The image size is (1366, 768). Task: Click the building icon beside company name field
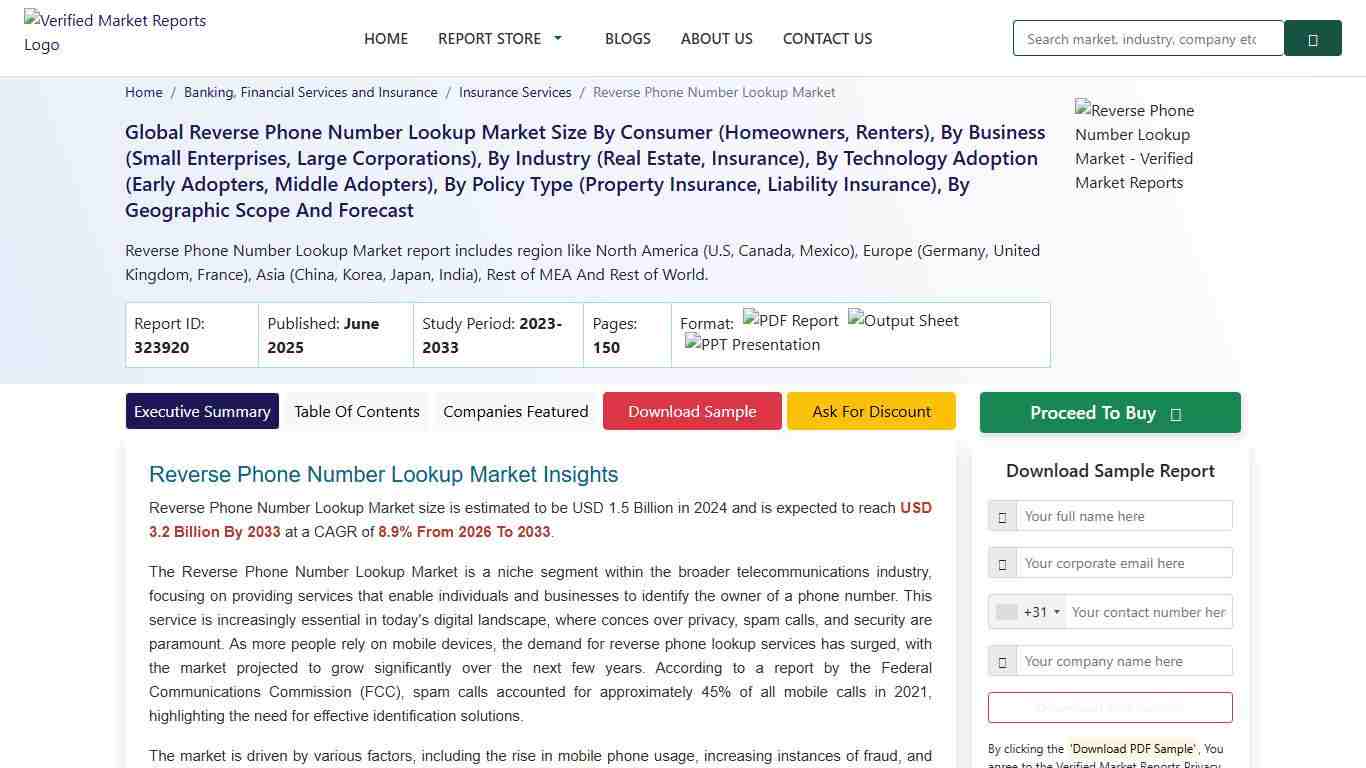[x=1002, y=661]
